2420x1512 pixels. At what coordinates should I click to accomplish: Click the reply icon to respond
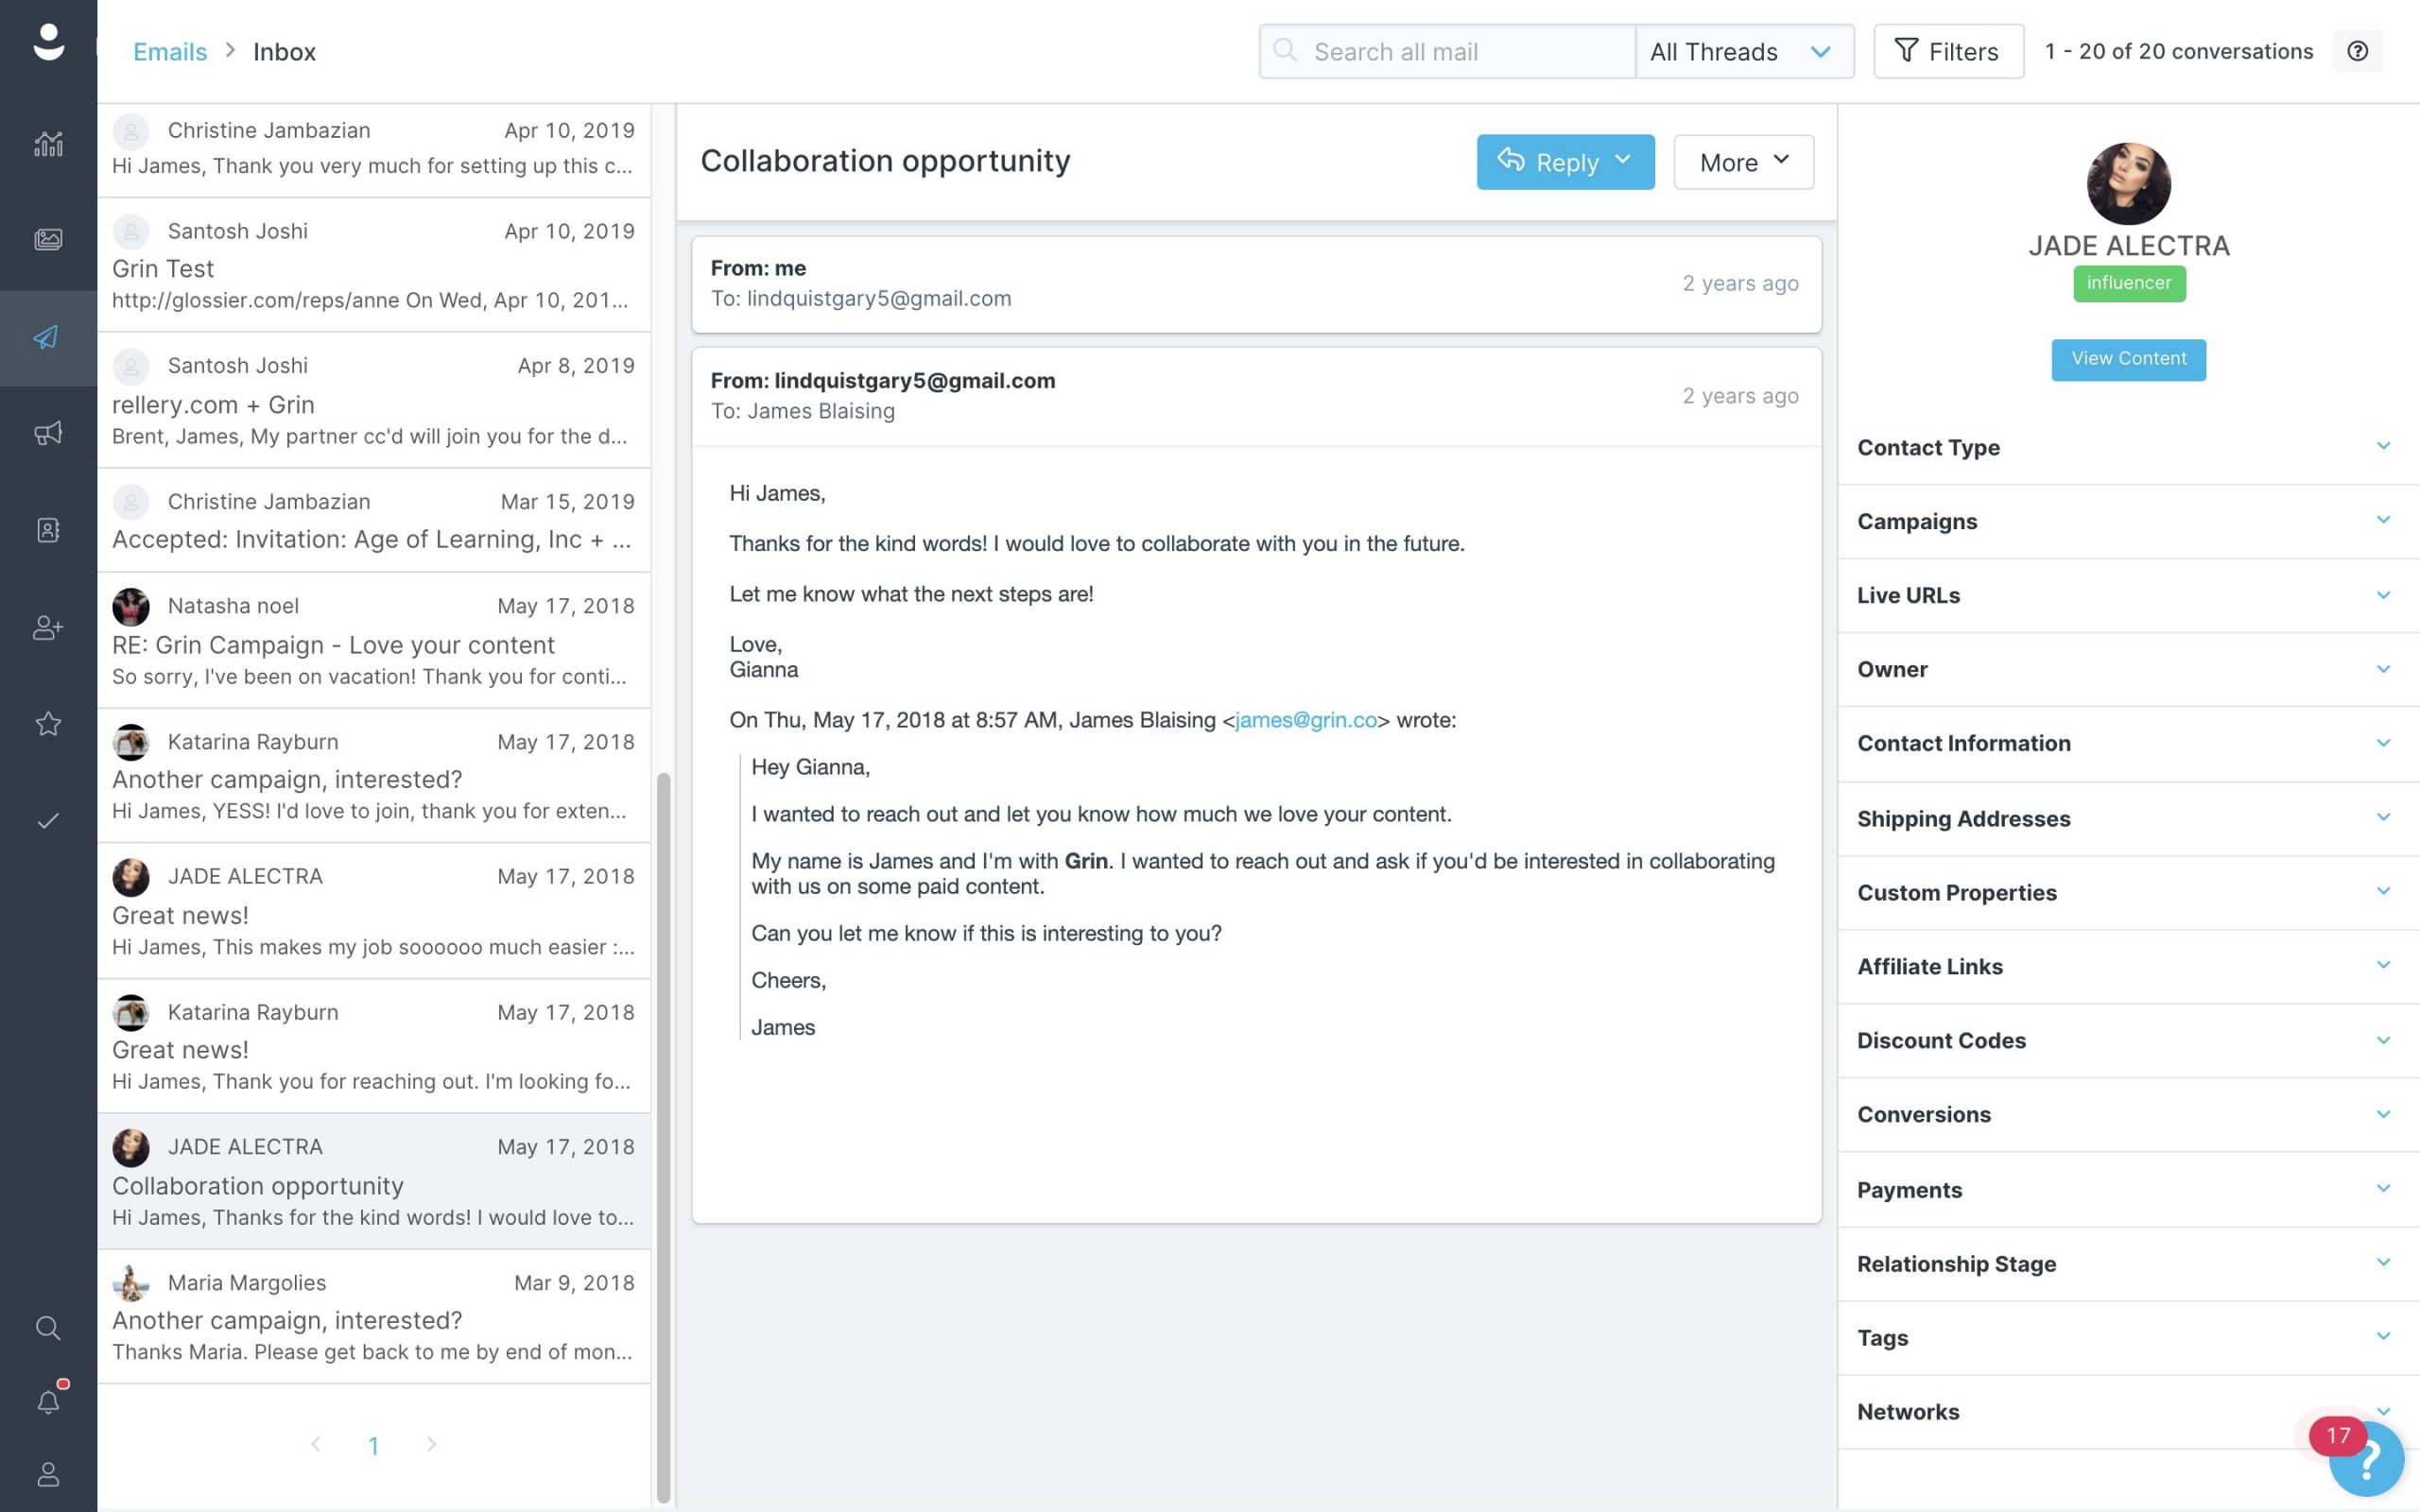(1509, 161)
